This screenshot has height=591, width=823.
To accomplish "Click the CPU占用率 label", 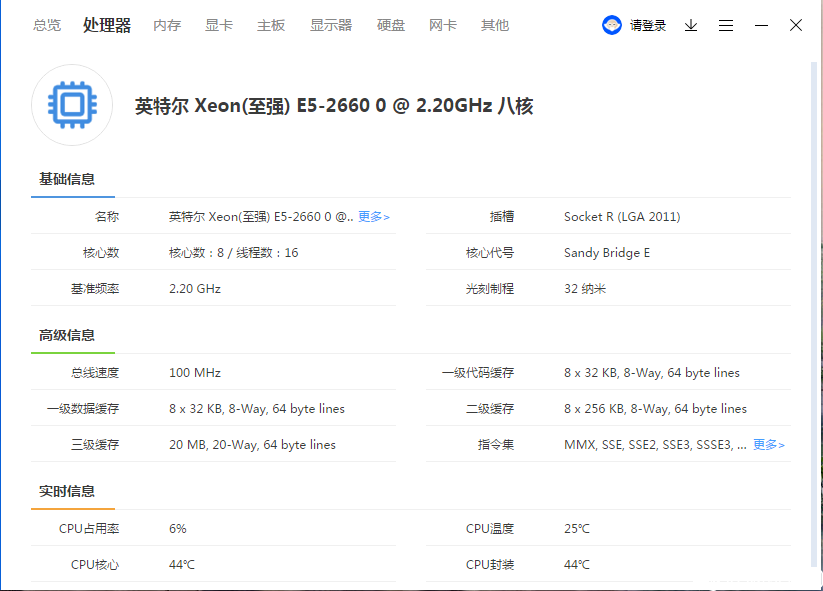I will [89, 529].
